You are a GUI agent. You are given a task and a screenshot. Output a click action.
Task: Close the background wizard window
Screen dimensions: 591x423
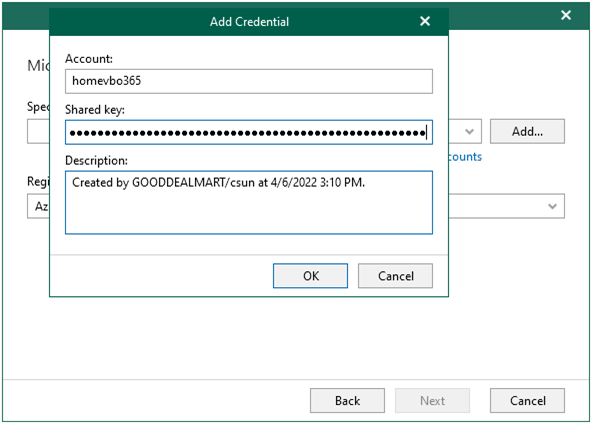[x=566, y=15]
